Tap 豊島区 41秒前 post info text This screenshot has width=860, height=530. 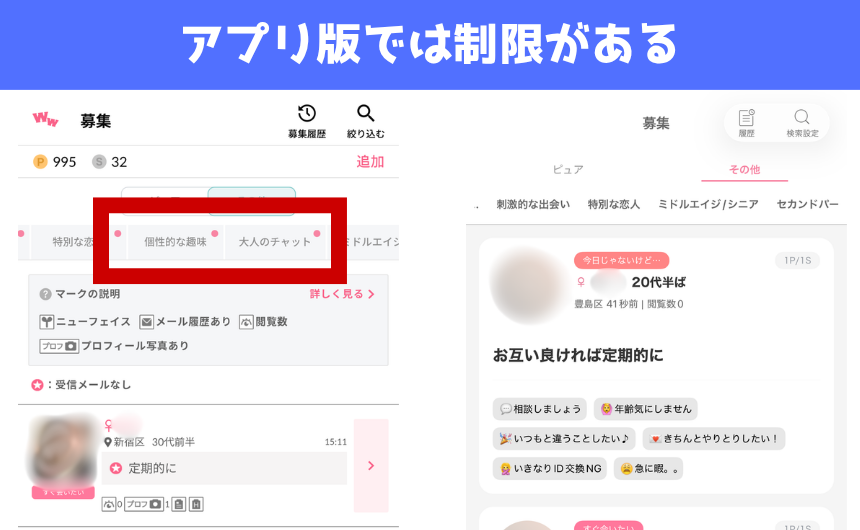coord(629,304)
